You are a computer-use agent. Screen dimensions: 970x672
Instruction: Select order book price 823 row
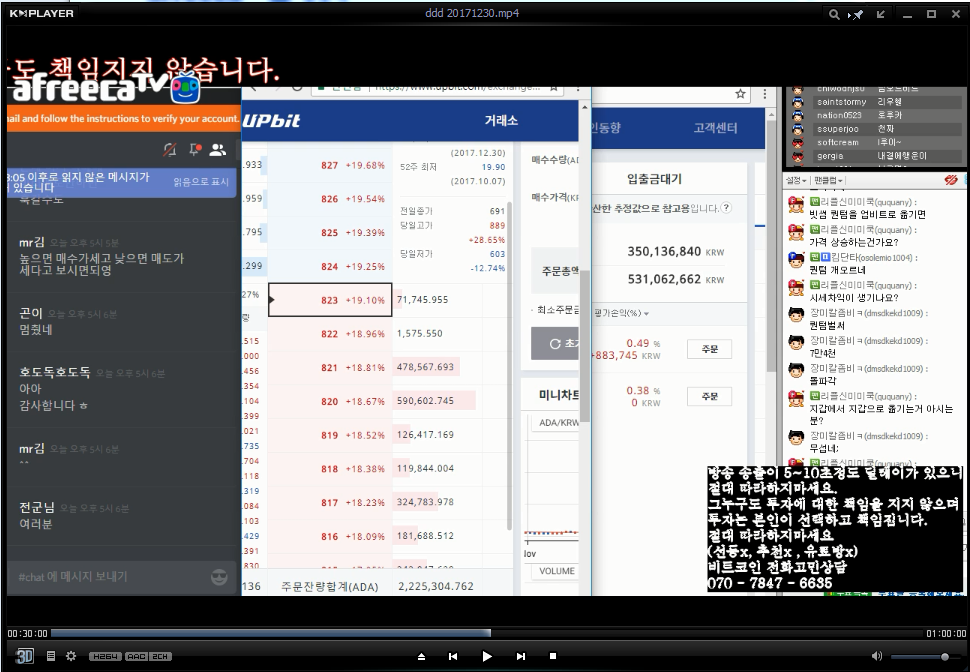330,299
